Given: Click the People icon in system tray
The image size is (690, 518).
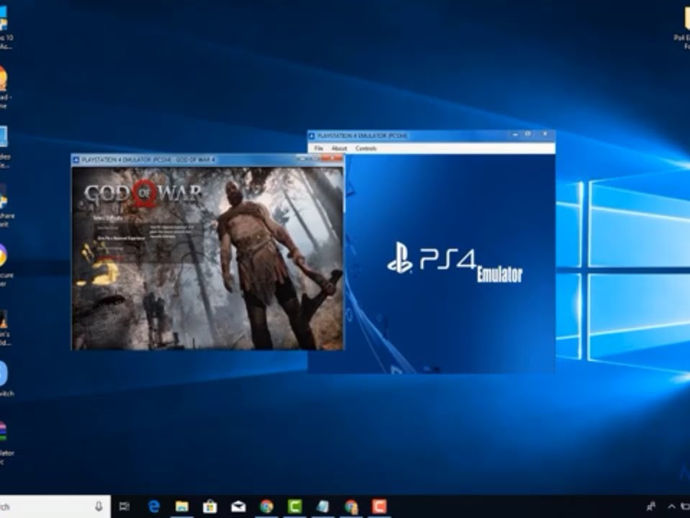Looking at the screenshot, I should pos(651,507).
